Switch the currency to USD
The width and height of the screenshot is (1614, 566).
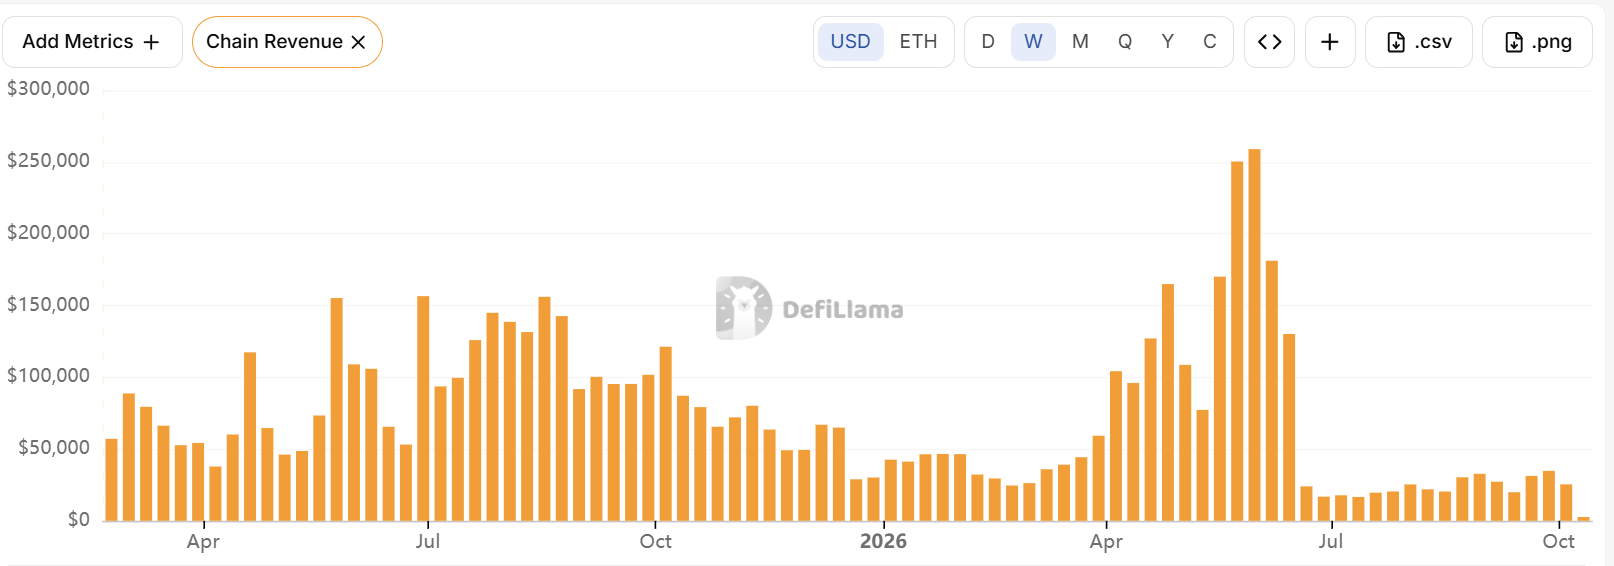pos(850,42)
